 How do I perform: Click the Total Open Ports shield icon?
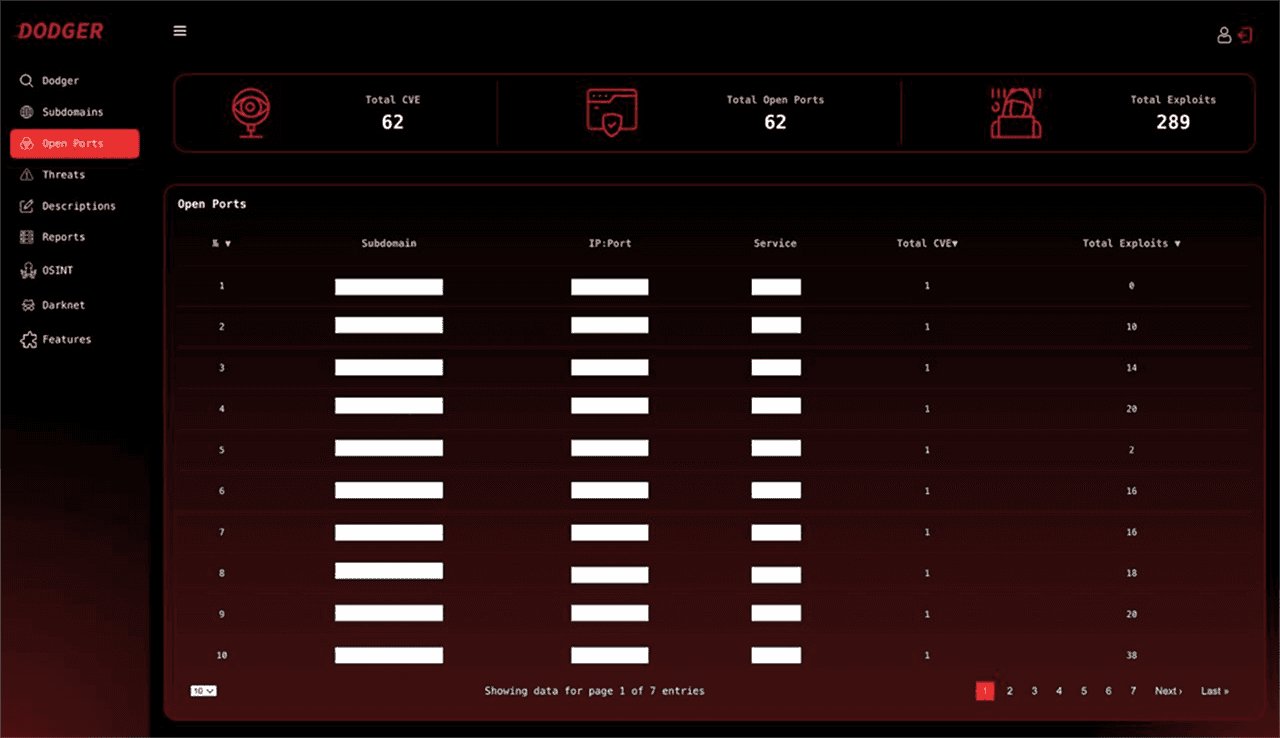(611, 112)
